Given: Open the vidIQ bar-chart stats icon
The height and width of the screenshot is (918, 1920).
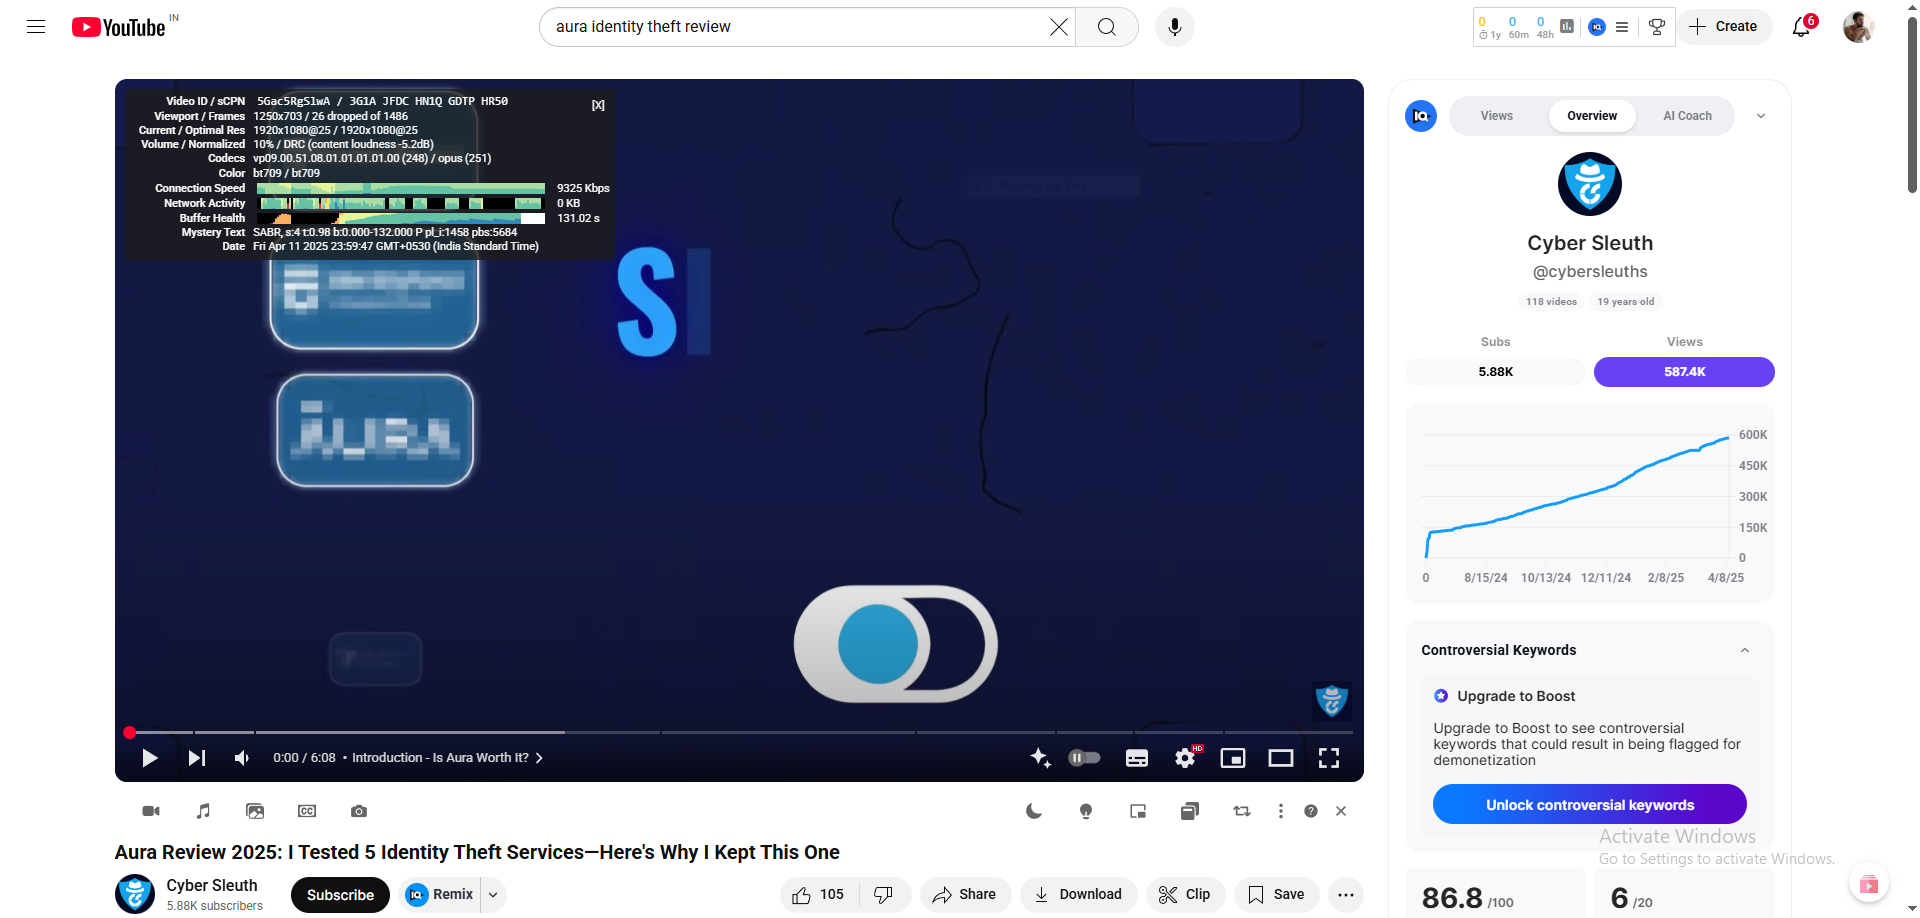Looking at the screenshot, I should tap(1567, 27).
